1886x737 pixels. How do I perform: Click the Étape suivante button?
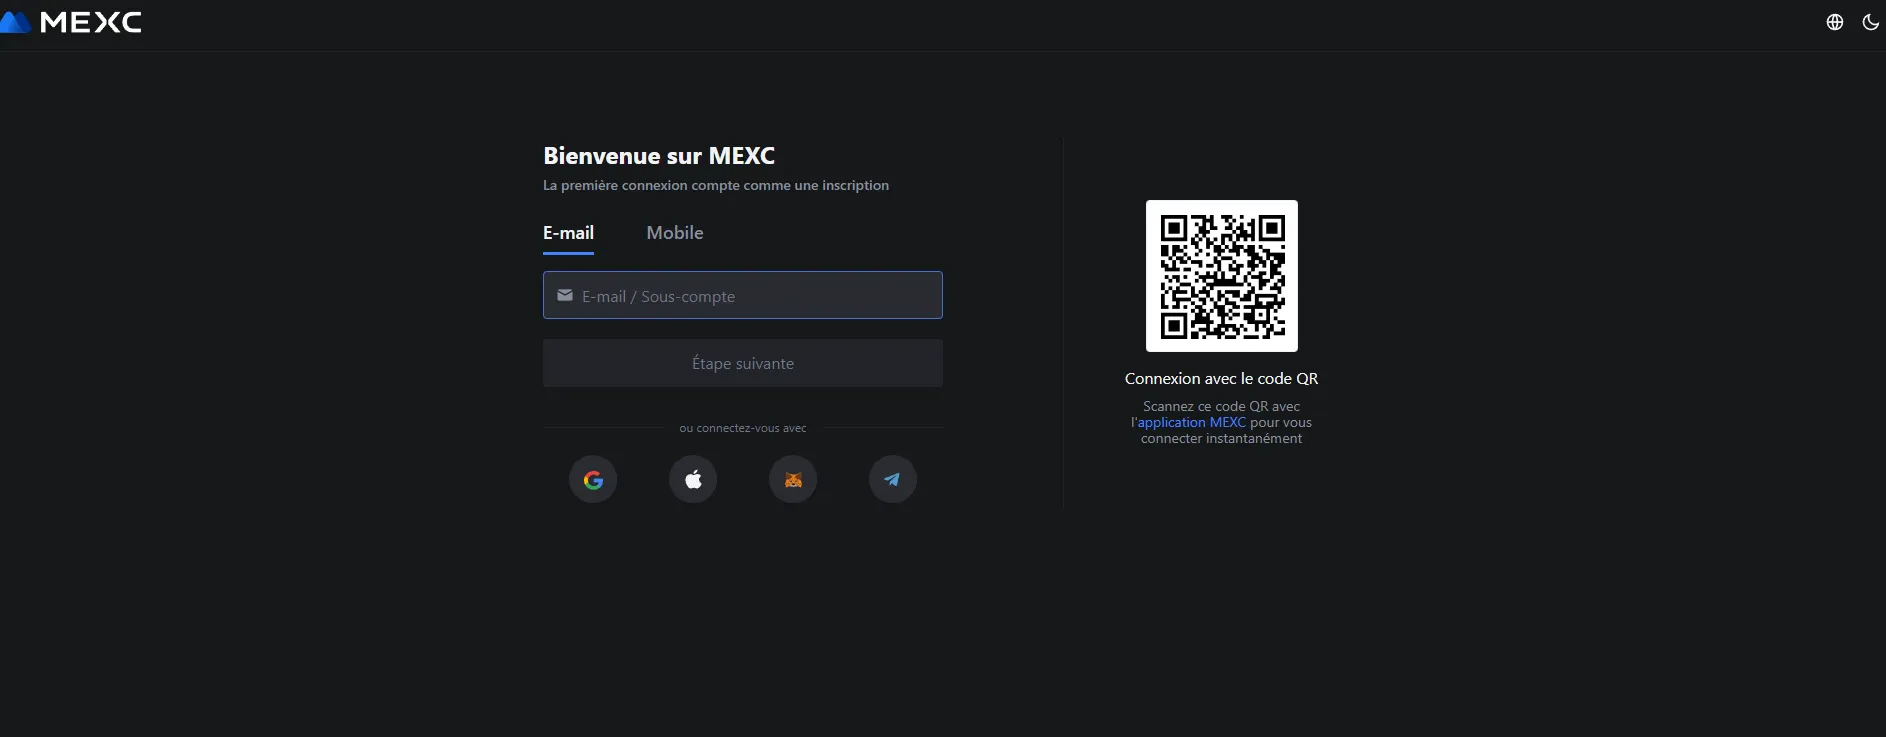[x=743, y=363]
